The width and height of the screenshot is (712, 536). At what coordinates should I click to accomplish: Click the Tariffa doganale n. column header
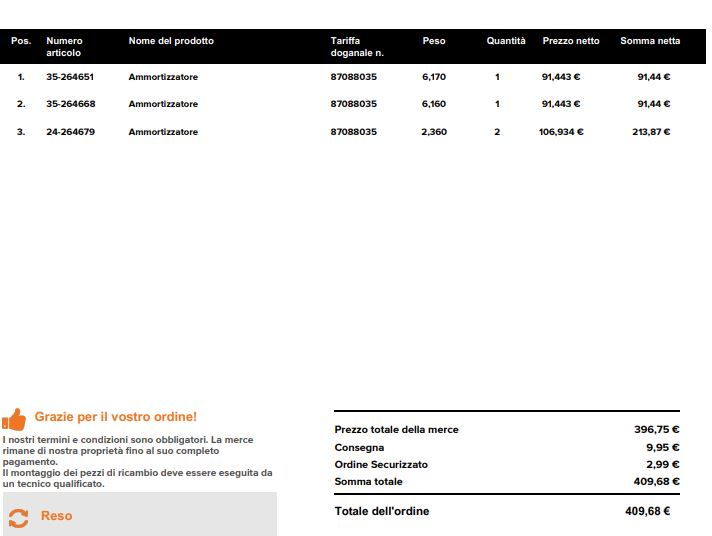click(357, 47)
